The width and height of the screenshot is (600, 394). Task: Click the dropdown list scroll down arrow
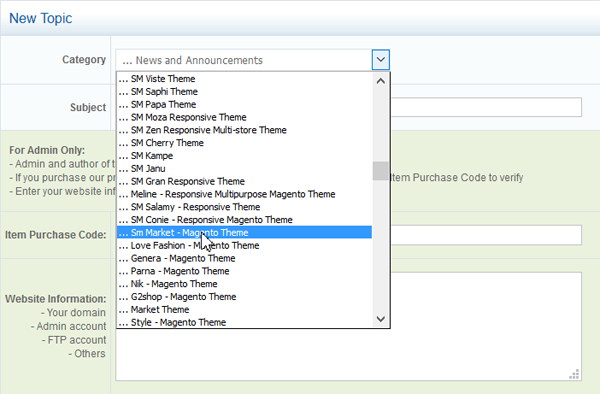pyautogui.click(x=381, y=319)
